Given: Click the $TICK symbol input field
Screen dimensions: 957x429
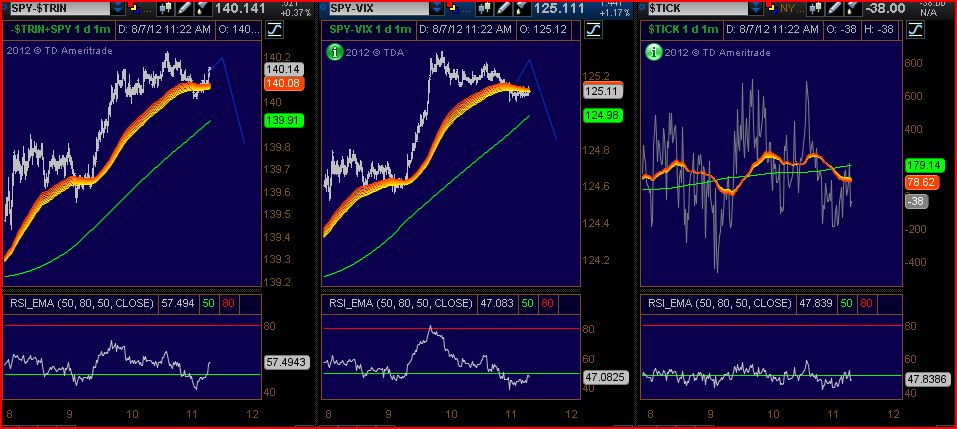Looking at the screenshot, I should click(698, 8).
